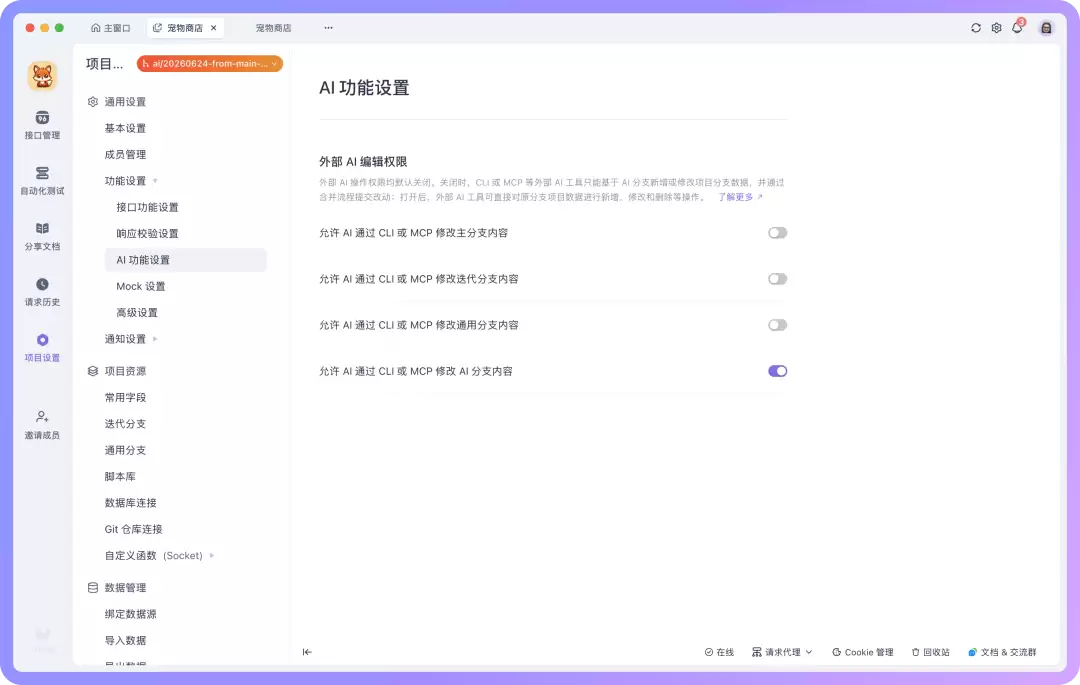Click the 通用设置 gear icon
This screenshot has height=685, width=1080.
pyautogui.click(x=93, y=102)
